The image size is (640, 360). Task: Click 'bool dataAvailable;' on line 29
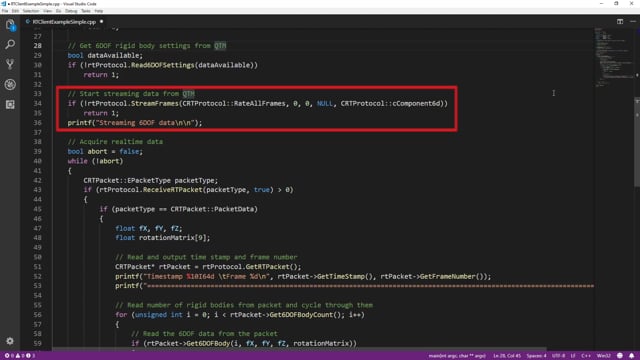[x=105, y=56]
